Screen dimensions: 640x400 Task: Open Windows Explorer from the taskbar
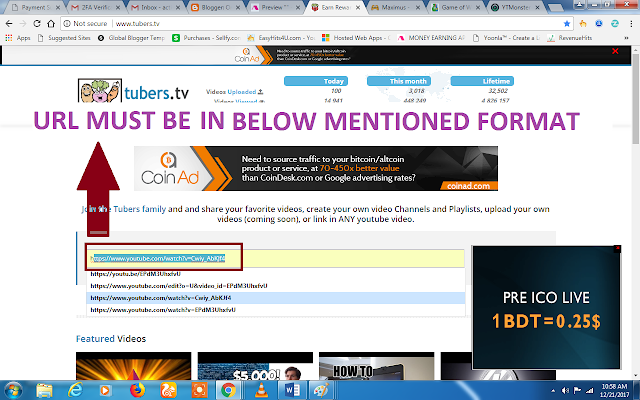click(x=44, y=391)
